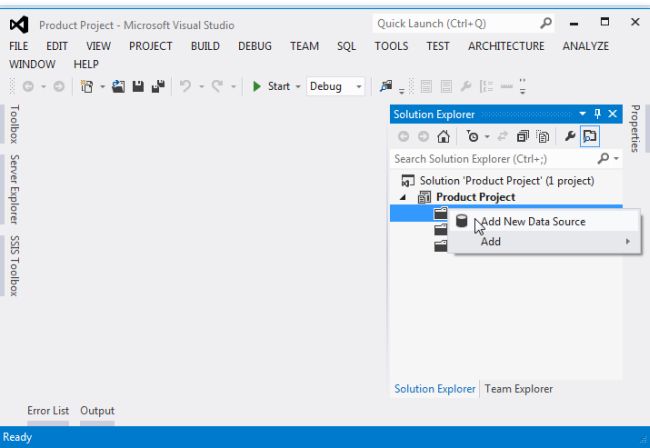Open the Redo history dropdown arrow

(x=233, y=87)
